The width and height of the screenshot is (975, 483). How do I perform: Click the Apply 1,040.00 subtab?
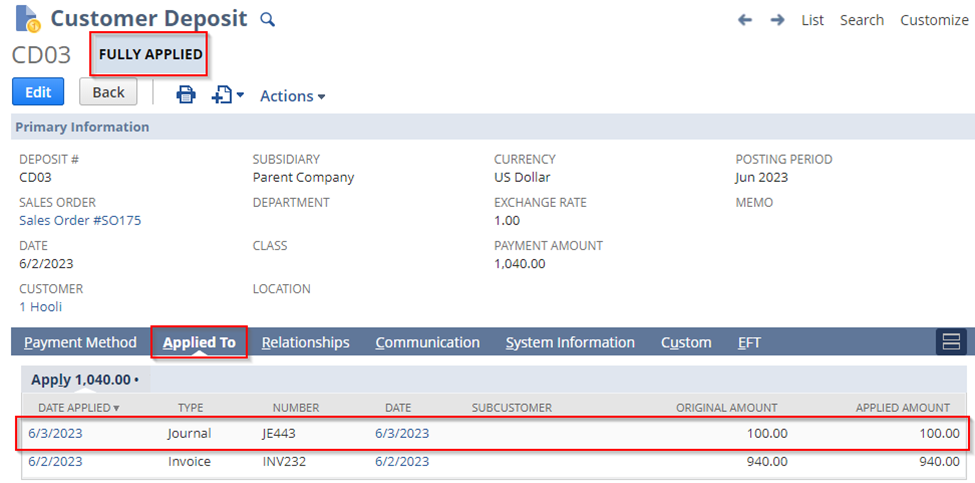coord(85,379)
